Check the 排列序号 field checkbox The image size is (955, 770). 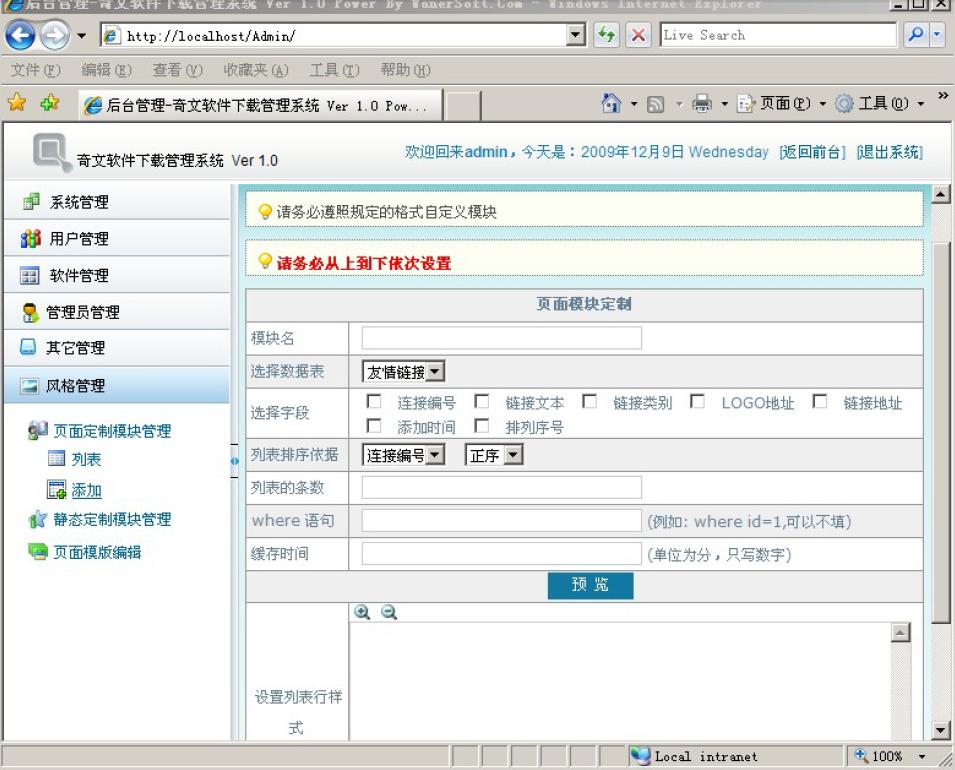click(x=482, y=426)
